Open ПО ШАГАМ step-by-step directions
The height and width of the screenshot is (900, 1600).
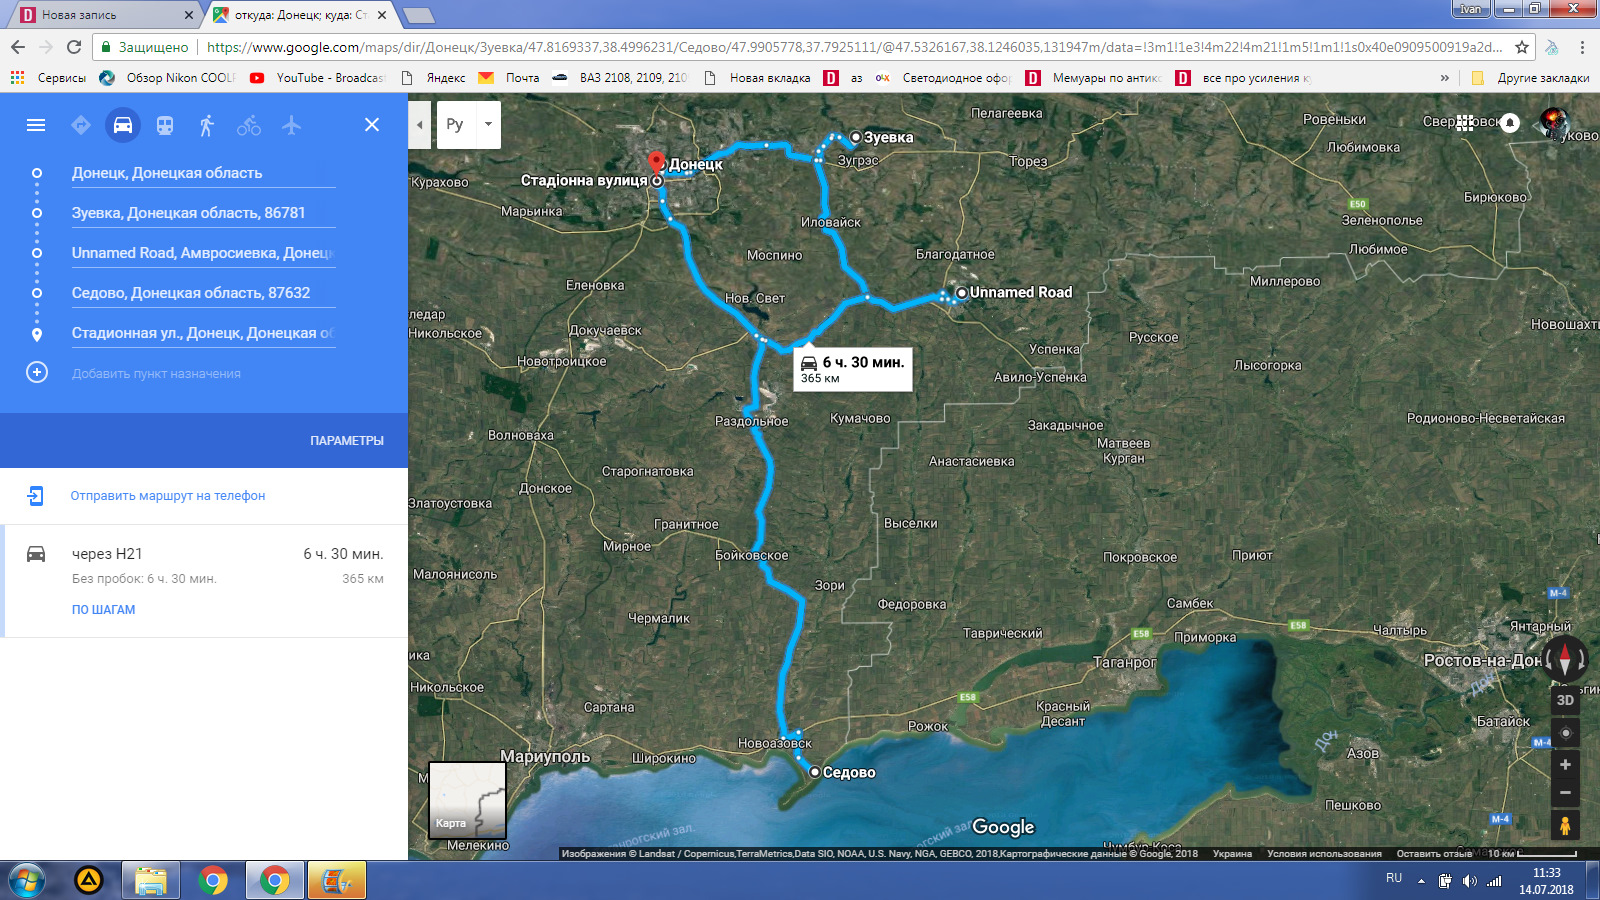(103, 610)
